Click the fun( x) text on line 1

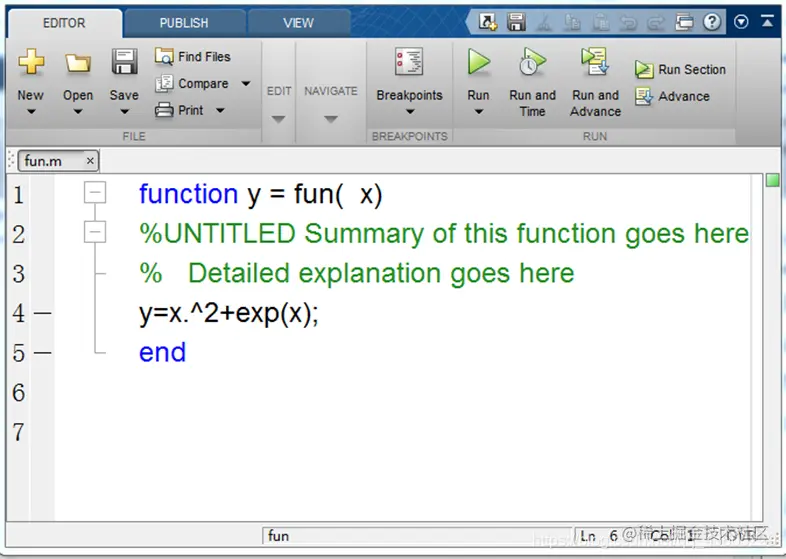coord(338,195)
